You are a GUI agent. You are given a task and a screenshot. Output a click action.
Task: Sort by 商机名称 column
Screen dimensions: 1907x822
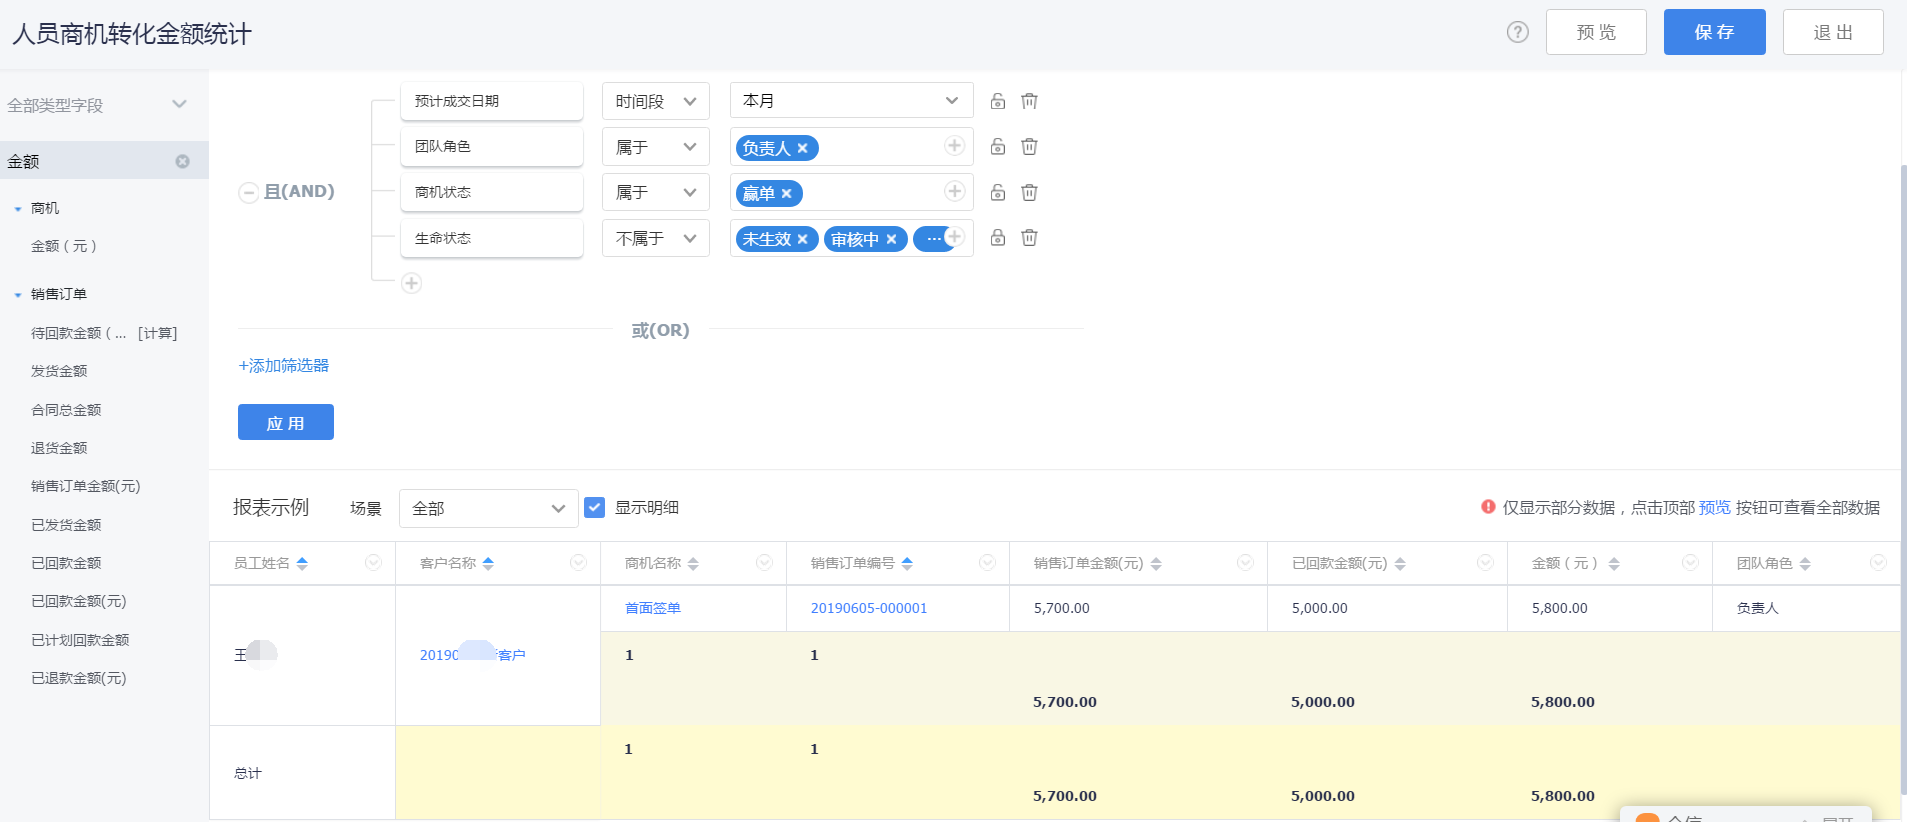pyautogui.click(x=693, y=564)
